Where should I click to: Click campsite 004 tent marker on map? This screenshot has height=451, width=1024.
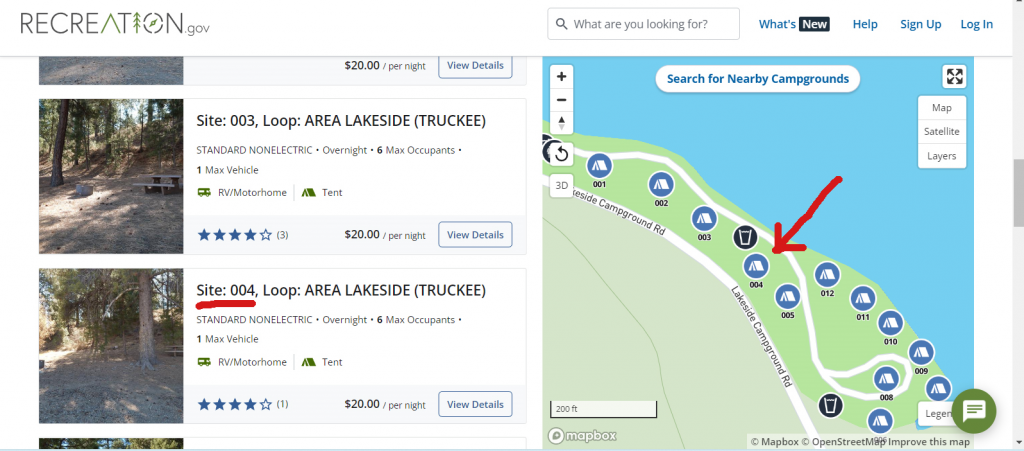[x=756, y=266]
